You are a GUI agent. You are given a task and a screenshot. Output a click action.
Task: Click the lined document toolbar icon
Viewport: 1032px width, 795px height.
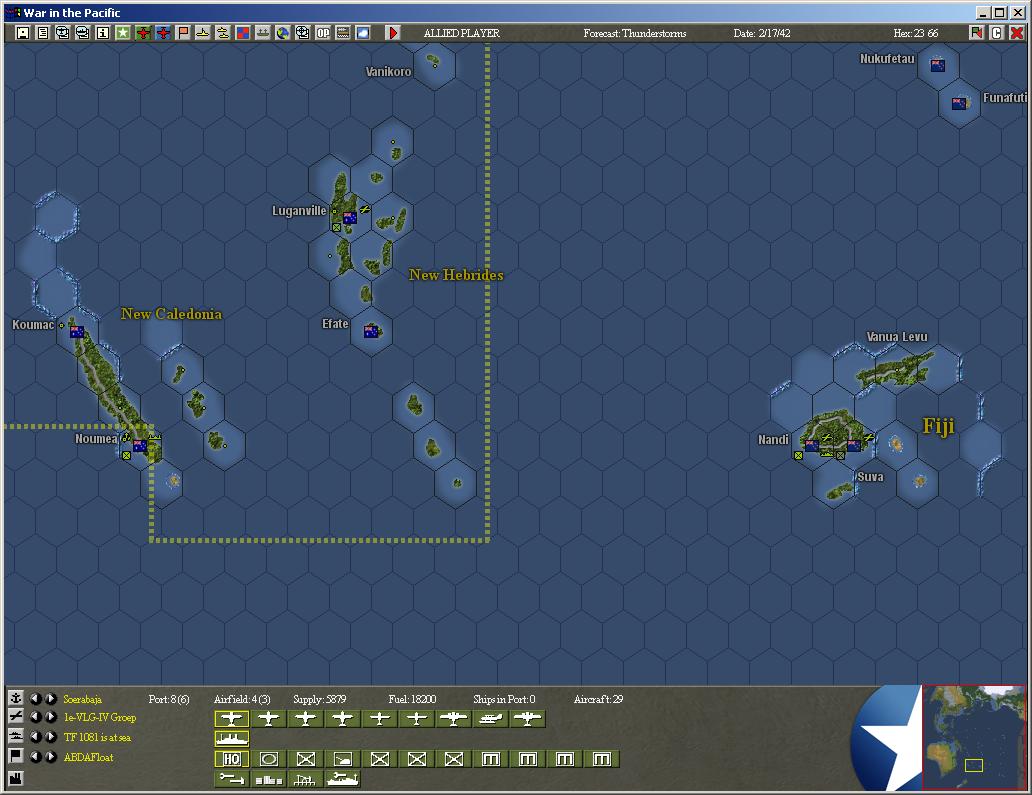point(43,33)
